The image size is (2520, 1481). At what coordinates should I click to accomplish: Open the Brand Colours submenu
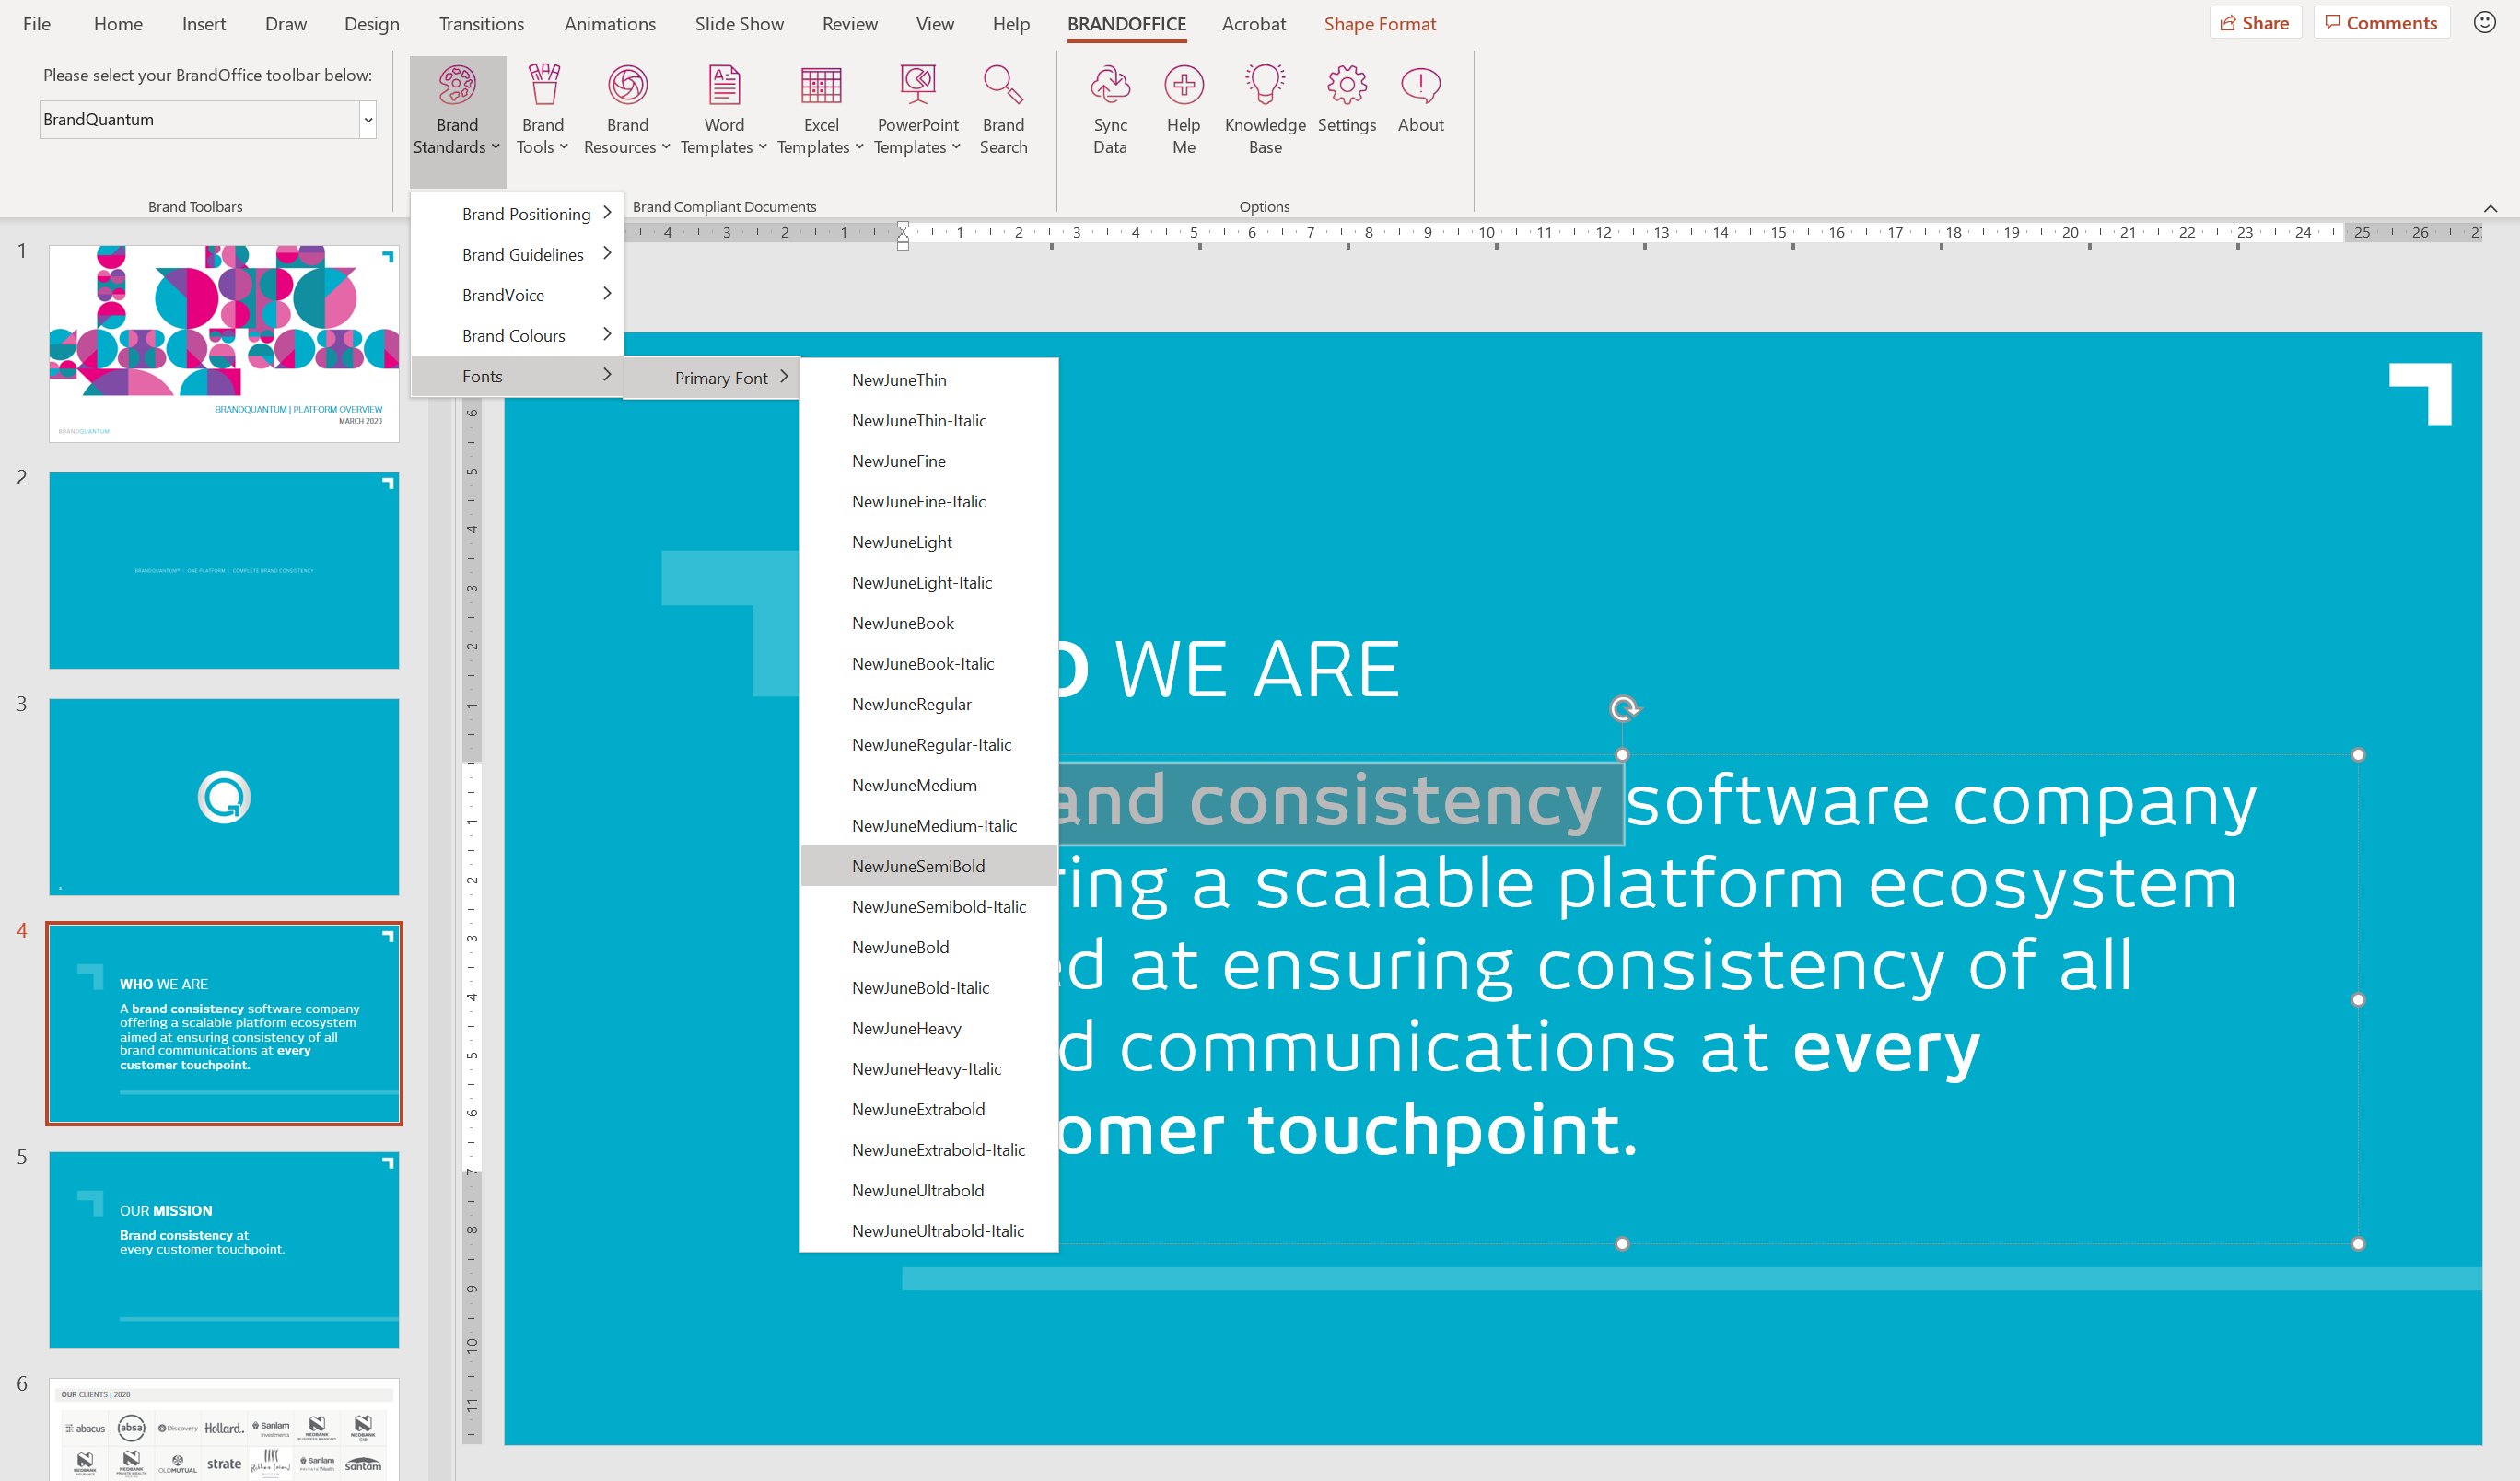tap(515, 336)
